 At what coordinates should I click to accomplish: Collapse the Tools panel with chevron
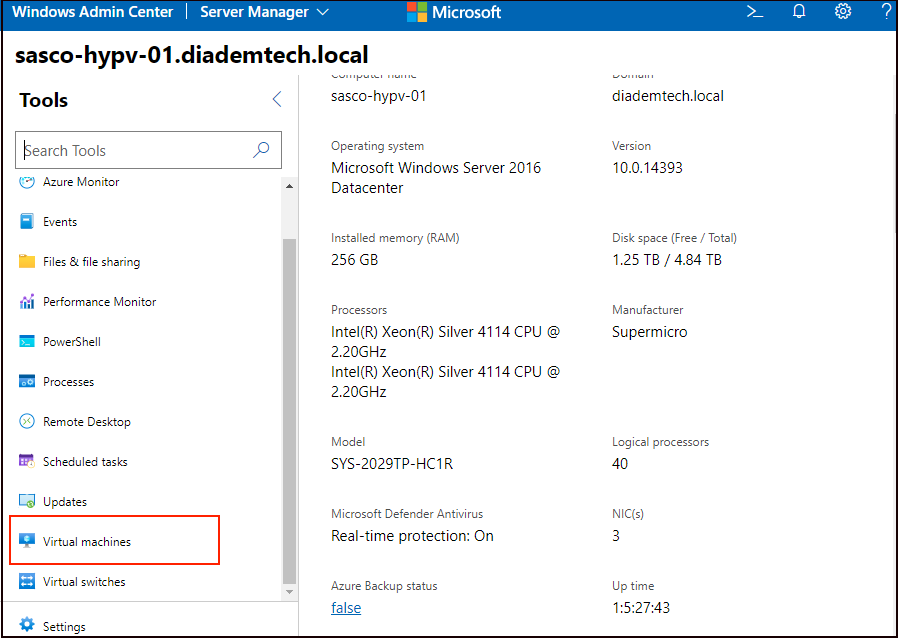click(x=277, y=99)
